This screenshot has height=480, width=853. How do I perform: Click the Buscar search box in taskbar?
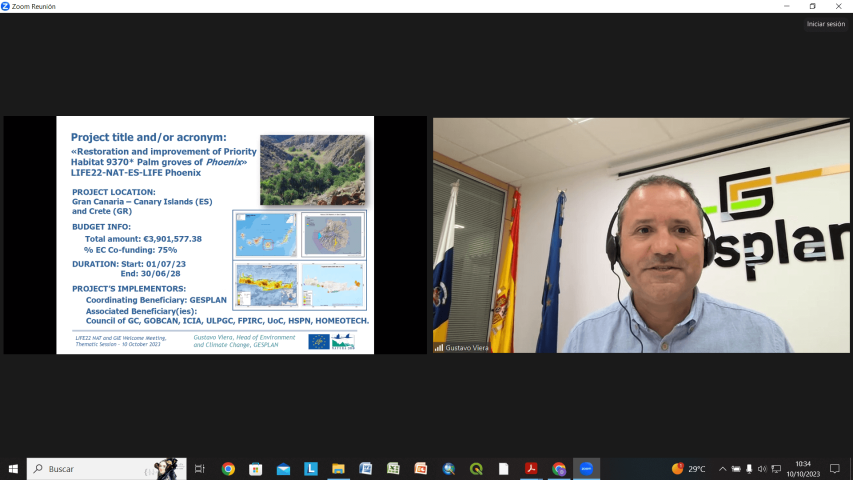(x=107, y=469)
